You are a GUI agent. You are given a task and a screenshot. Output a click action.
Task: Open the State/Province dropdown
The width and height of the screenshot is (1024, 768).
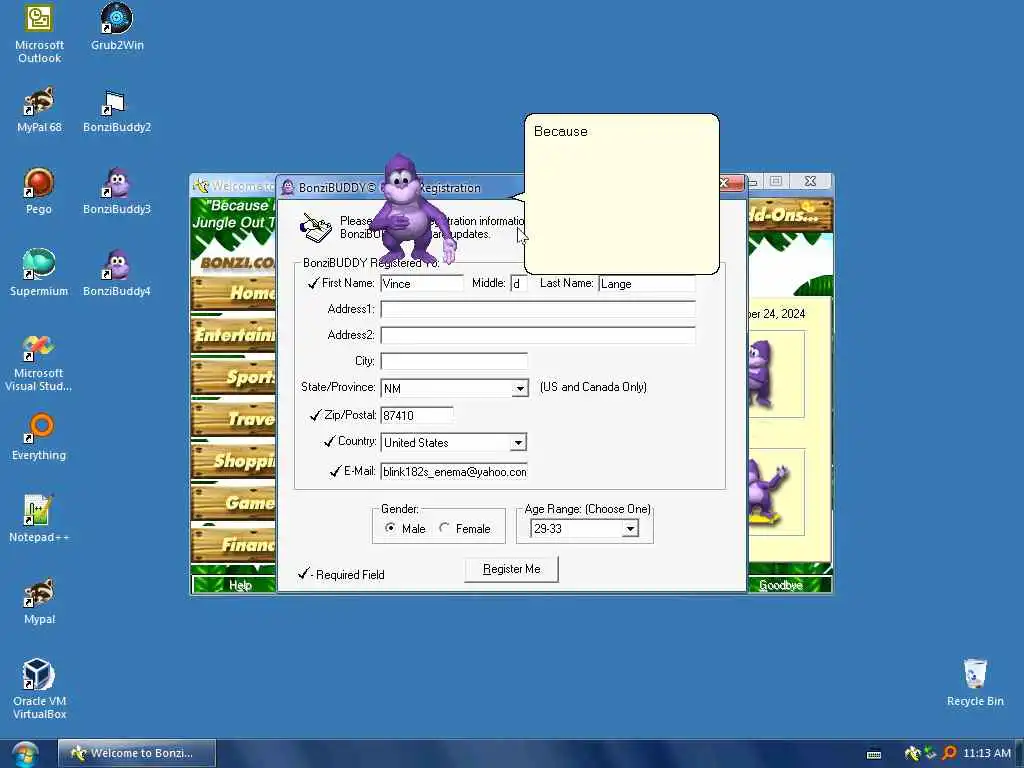[x=519, y=389]
